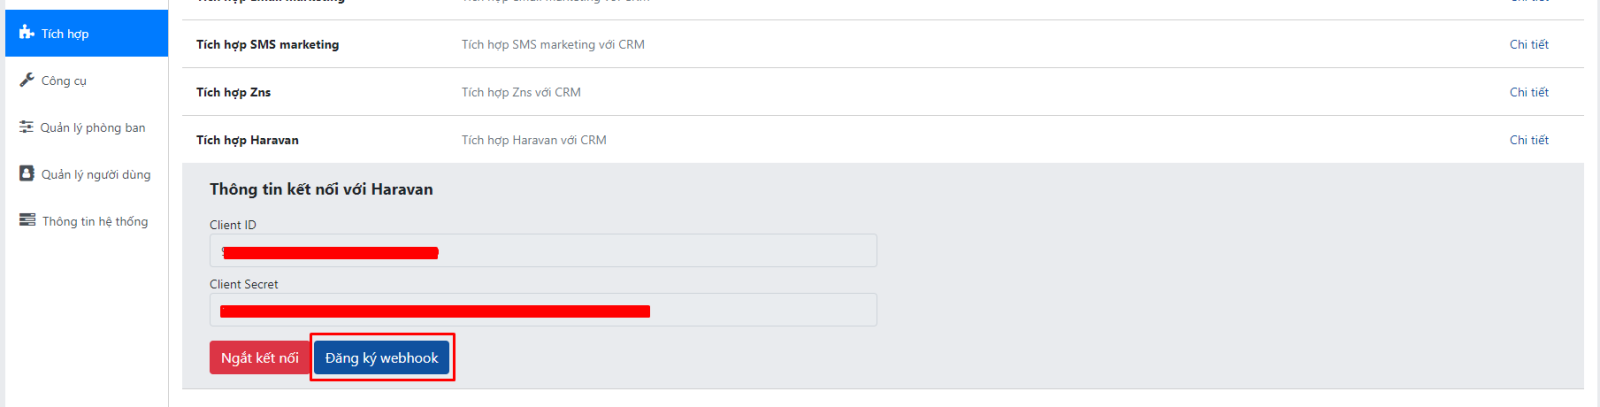Viewport: 1600px width, 407px height.
Task: Open Thông tin hệ thống page
Action: coord(94,221)
